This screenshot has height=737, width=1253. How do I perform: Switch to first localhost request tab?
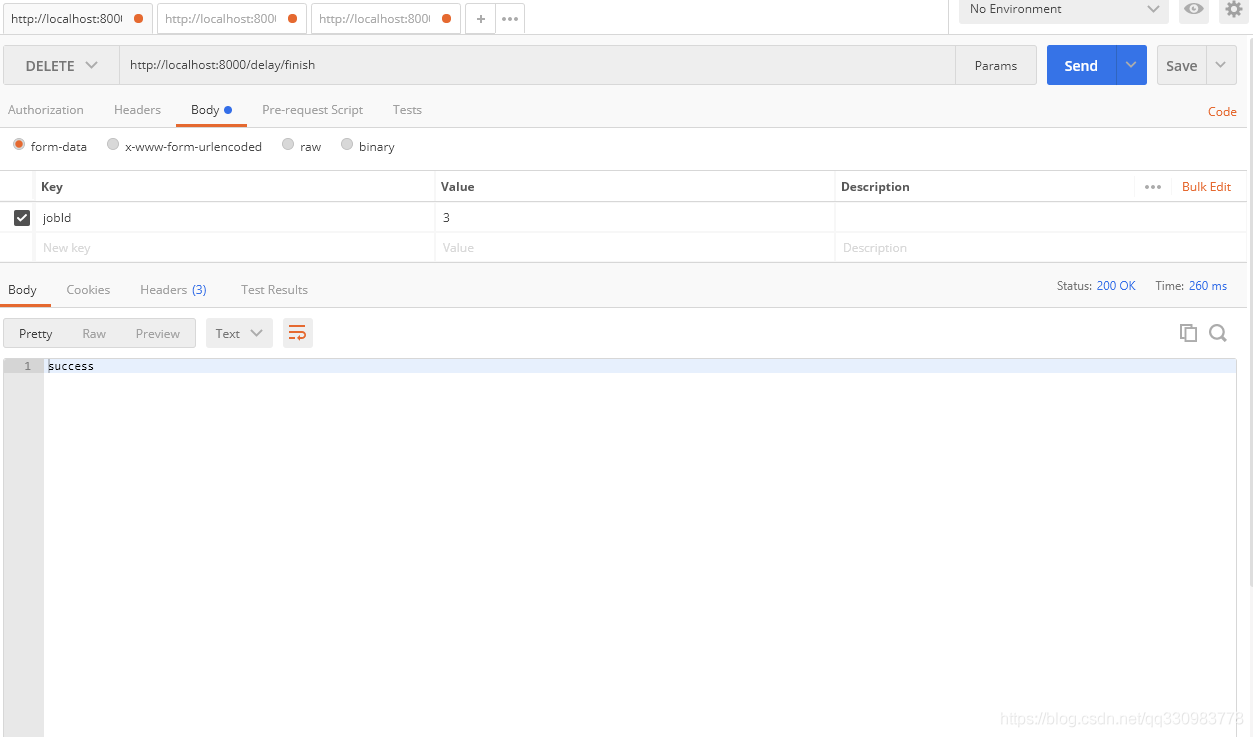77,19
